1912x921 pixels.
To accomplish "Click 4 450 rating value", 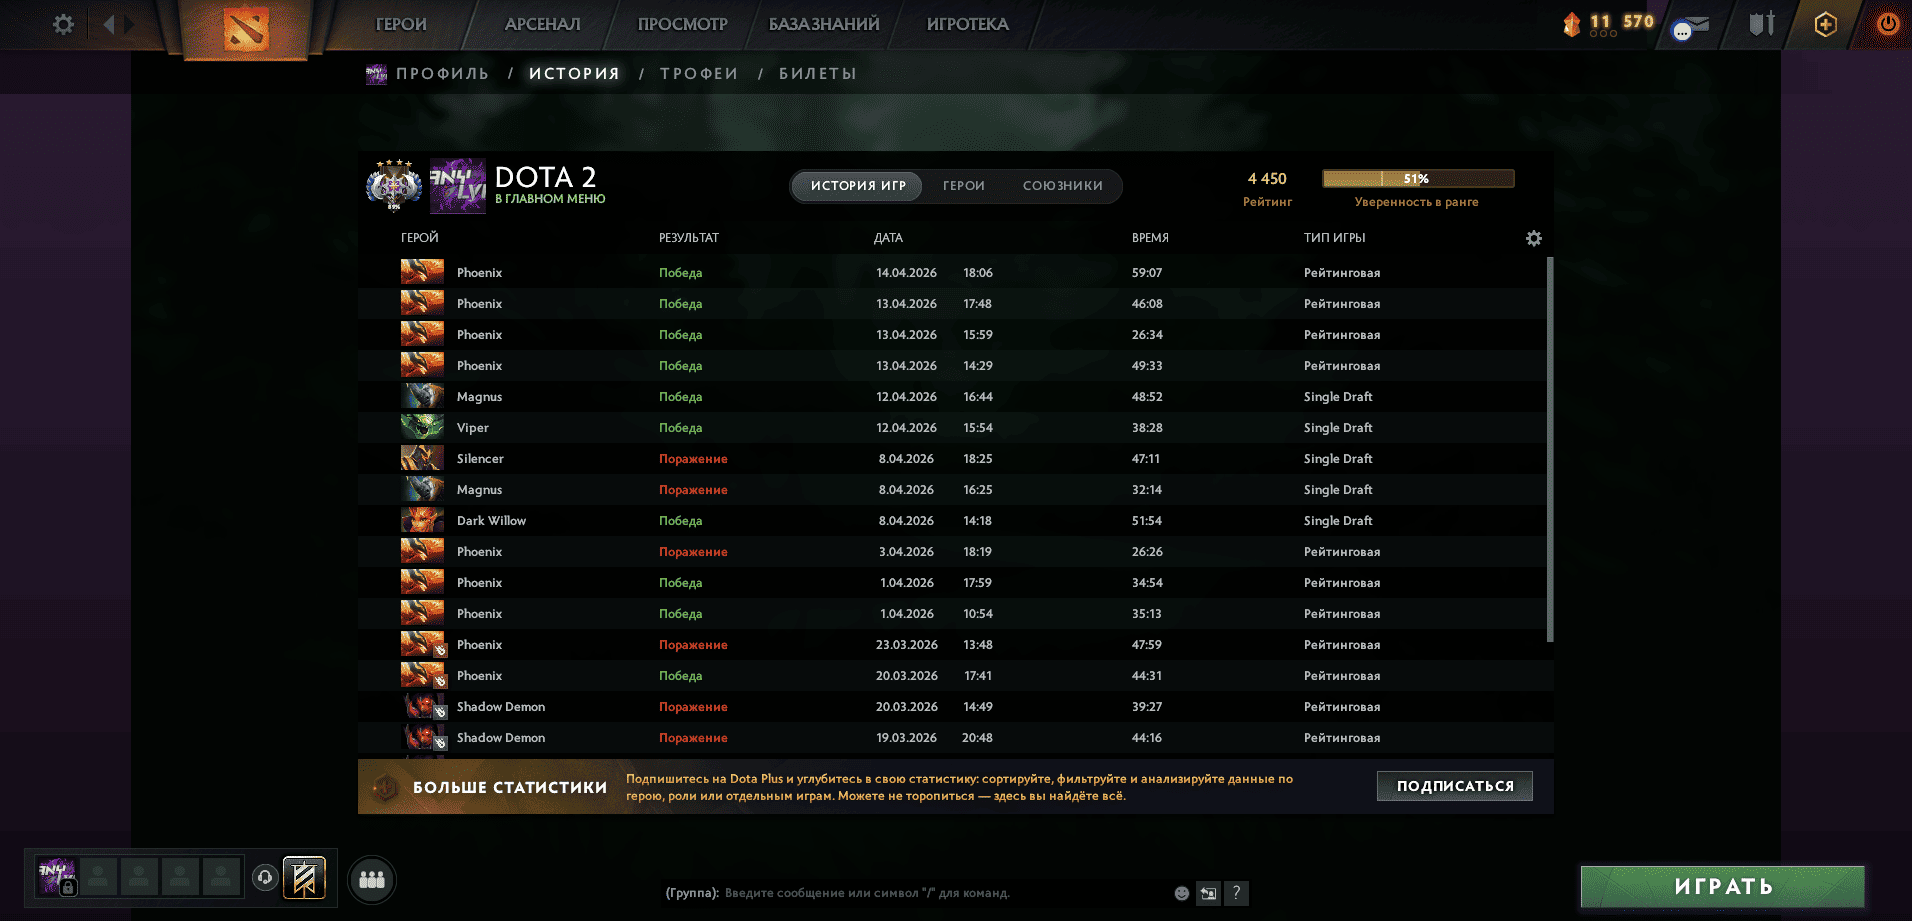I will [x=1267, y=179].
